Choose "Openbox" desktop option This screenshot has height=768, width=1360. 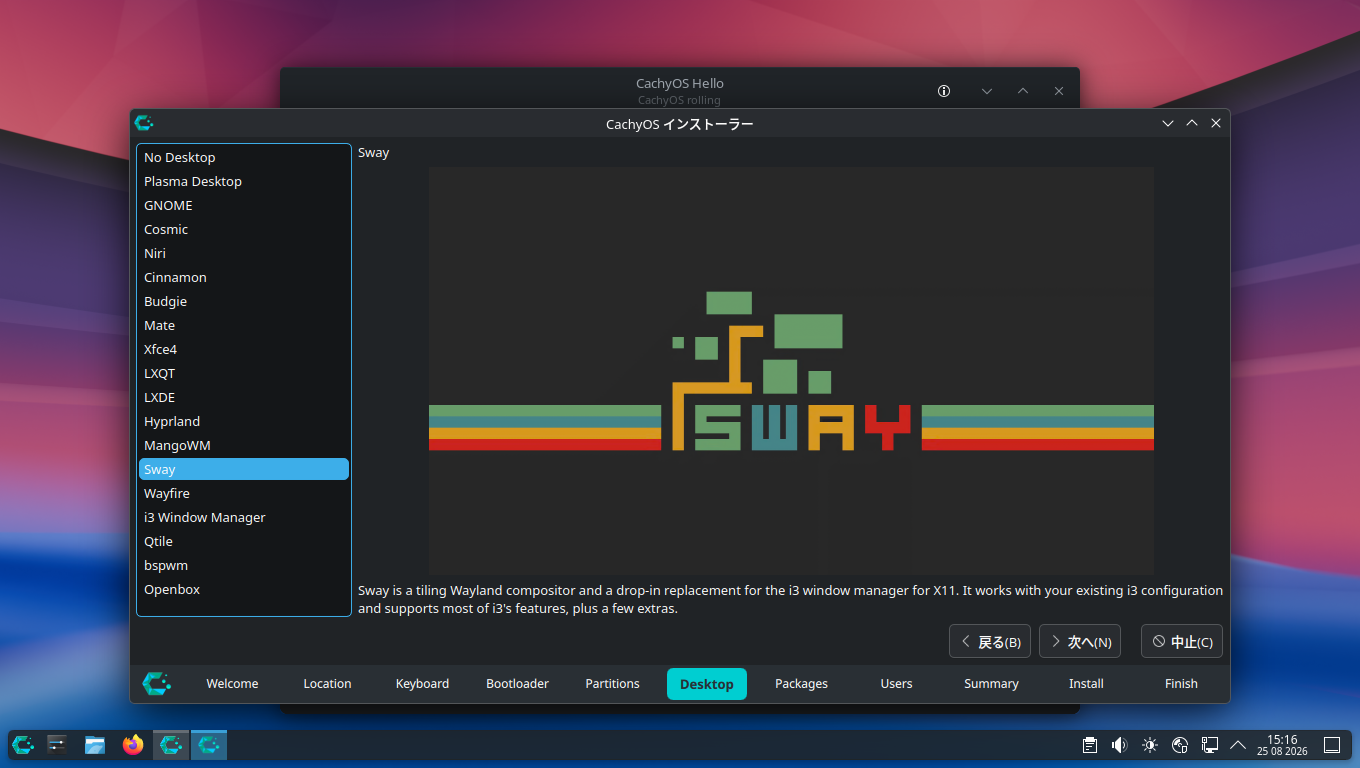tap(244, 589)
